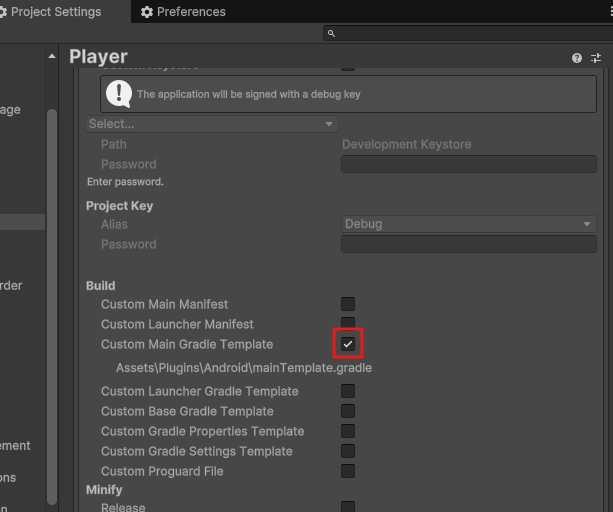Click the debug key warning icon

(119, 94)
